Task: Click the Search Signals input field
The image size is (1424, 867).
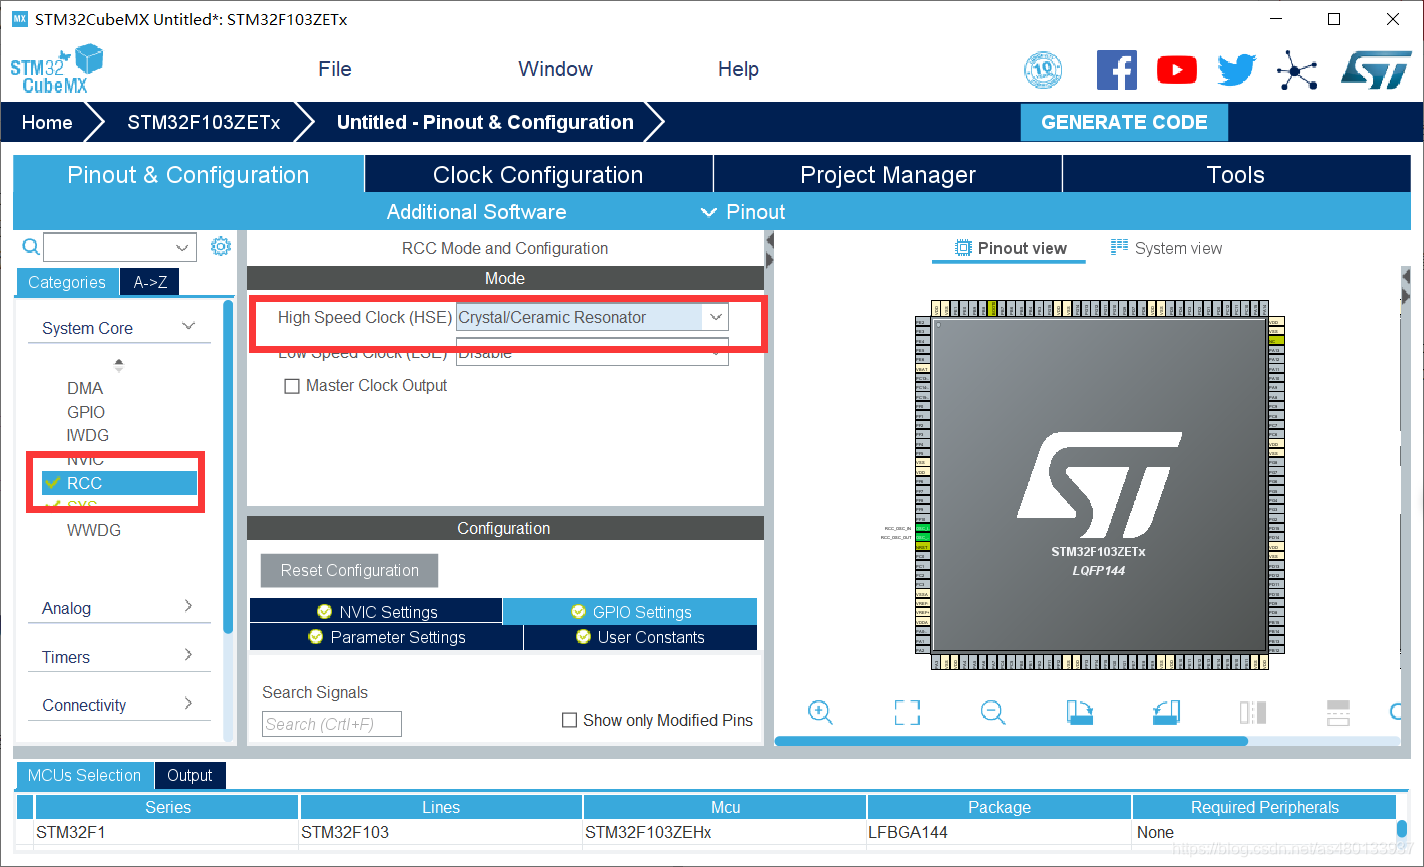Action: pyautogui.click(x=332, y=724)
